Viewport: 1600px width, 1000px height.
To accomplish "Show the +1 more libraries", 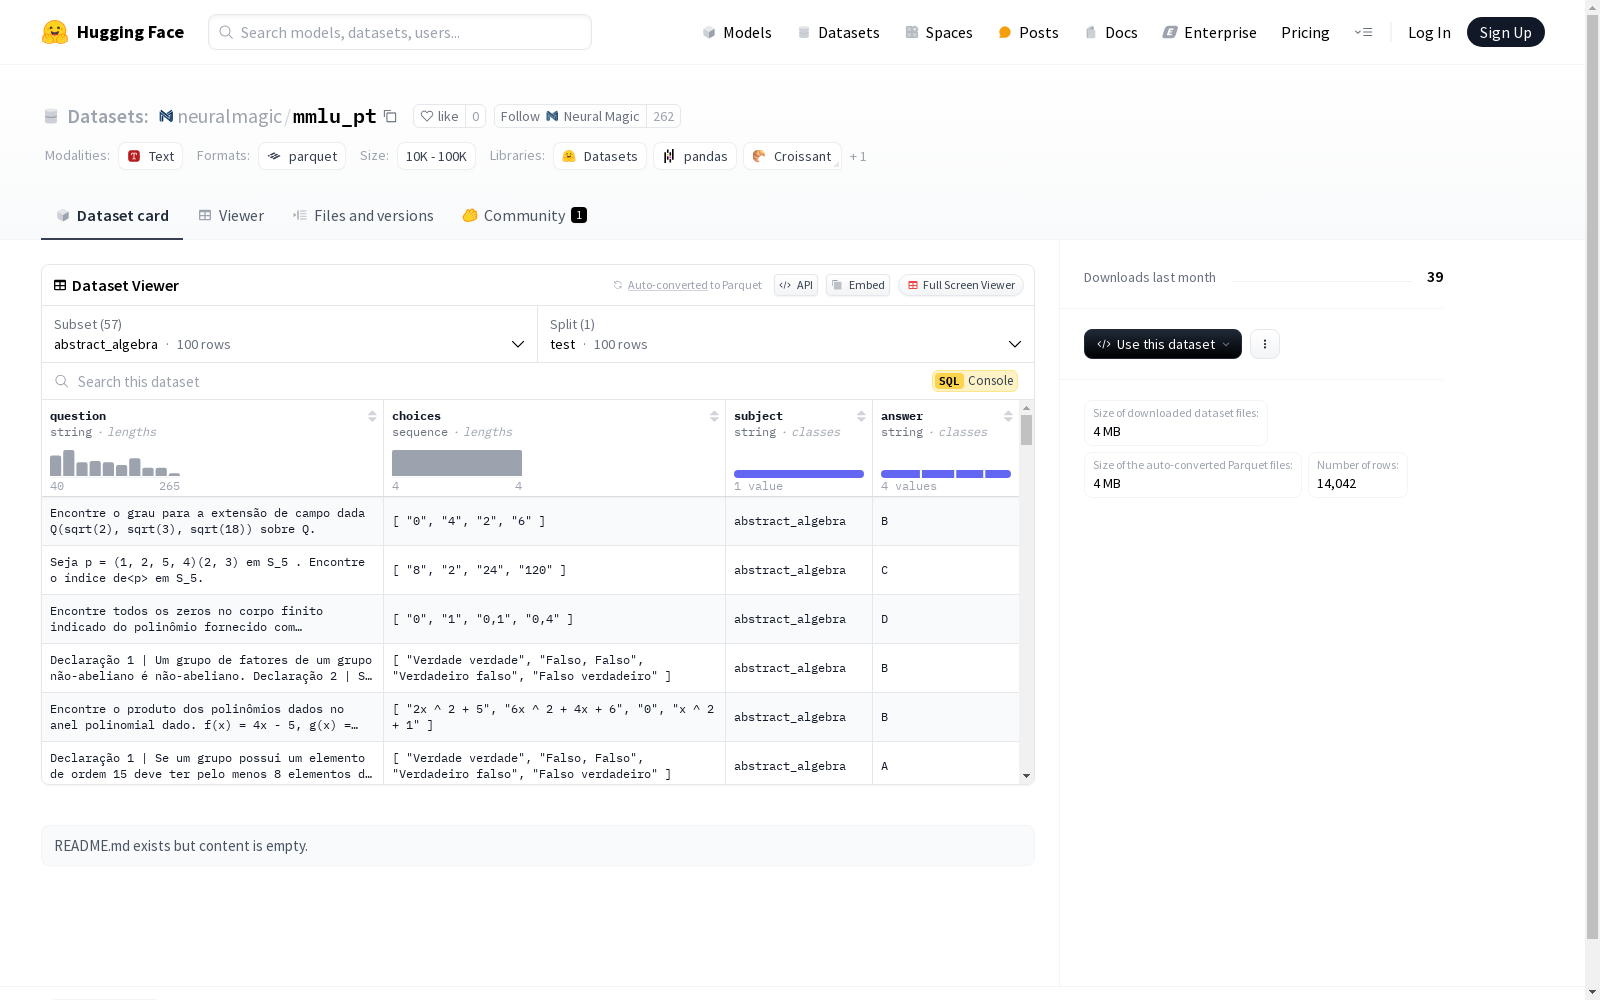I will coord(858,156).
